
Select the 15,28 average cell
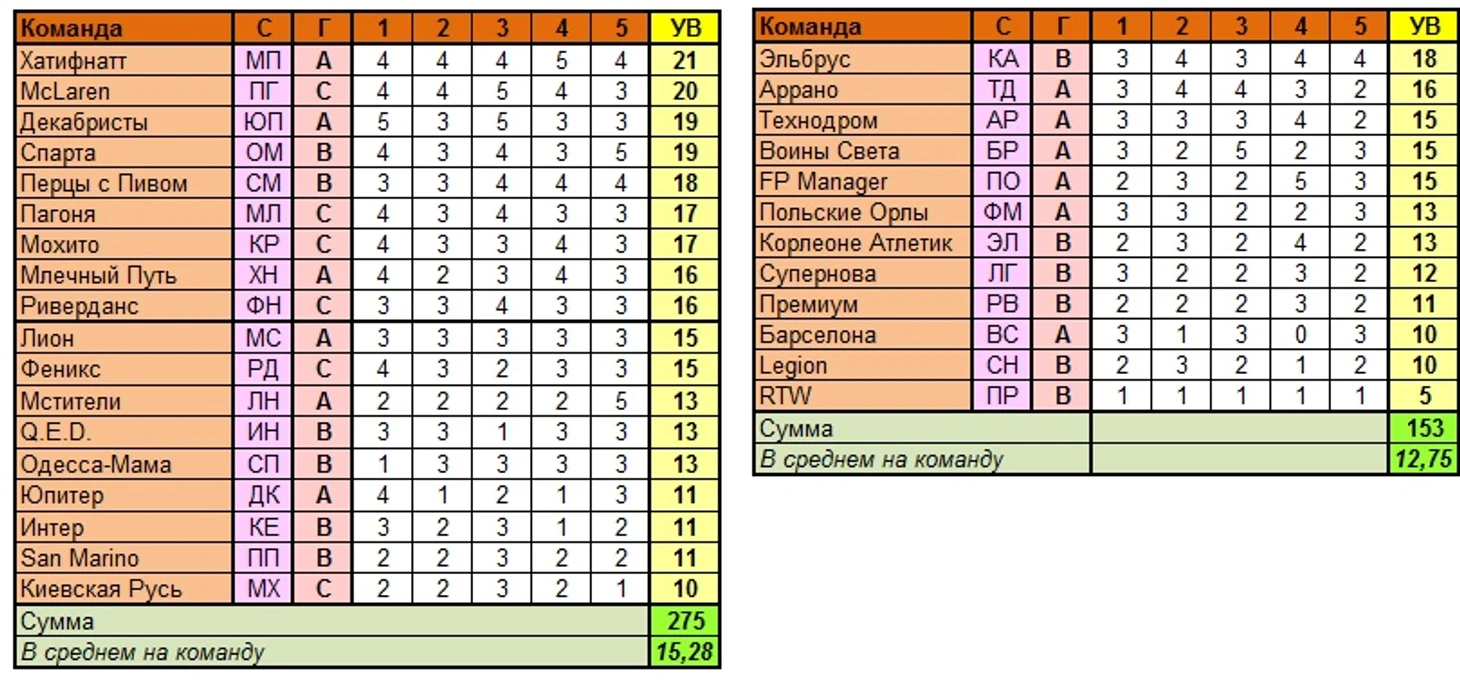click(x=685, y=652)
